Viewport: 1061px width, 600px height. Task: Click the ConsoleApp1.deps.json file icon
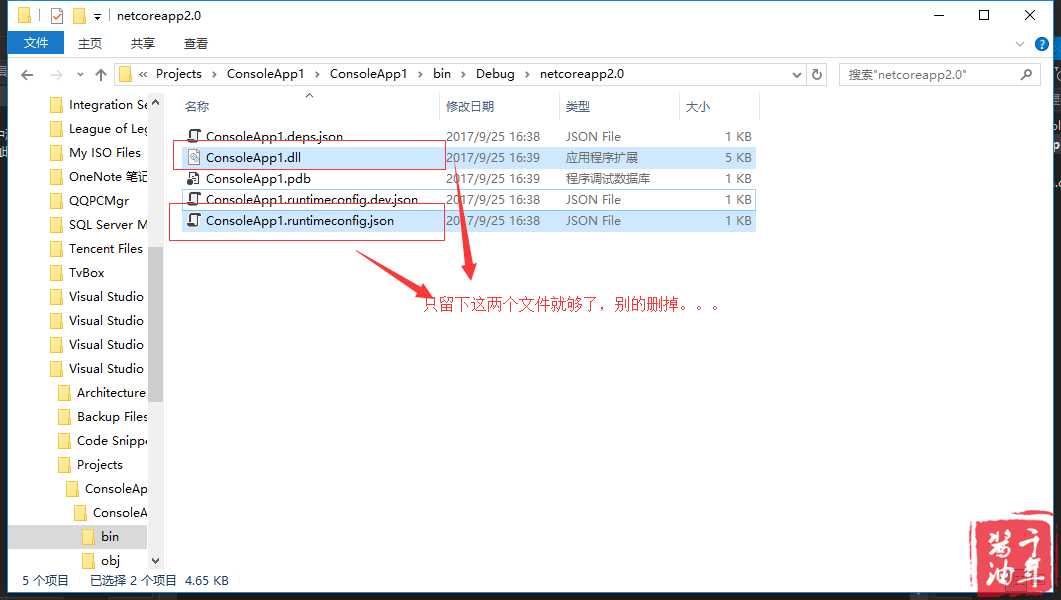194,136
